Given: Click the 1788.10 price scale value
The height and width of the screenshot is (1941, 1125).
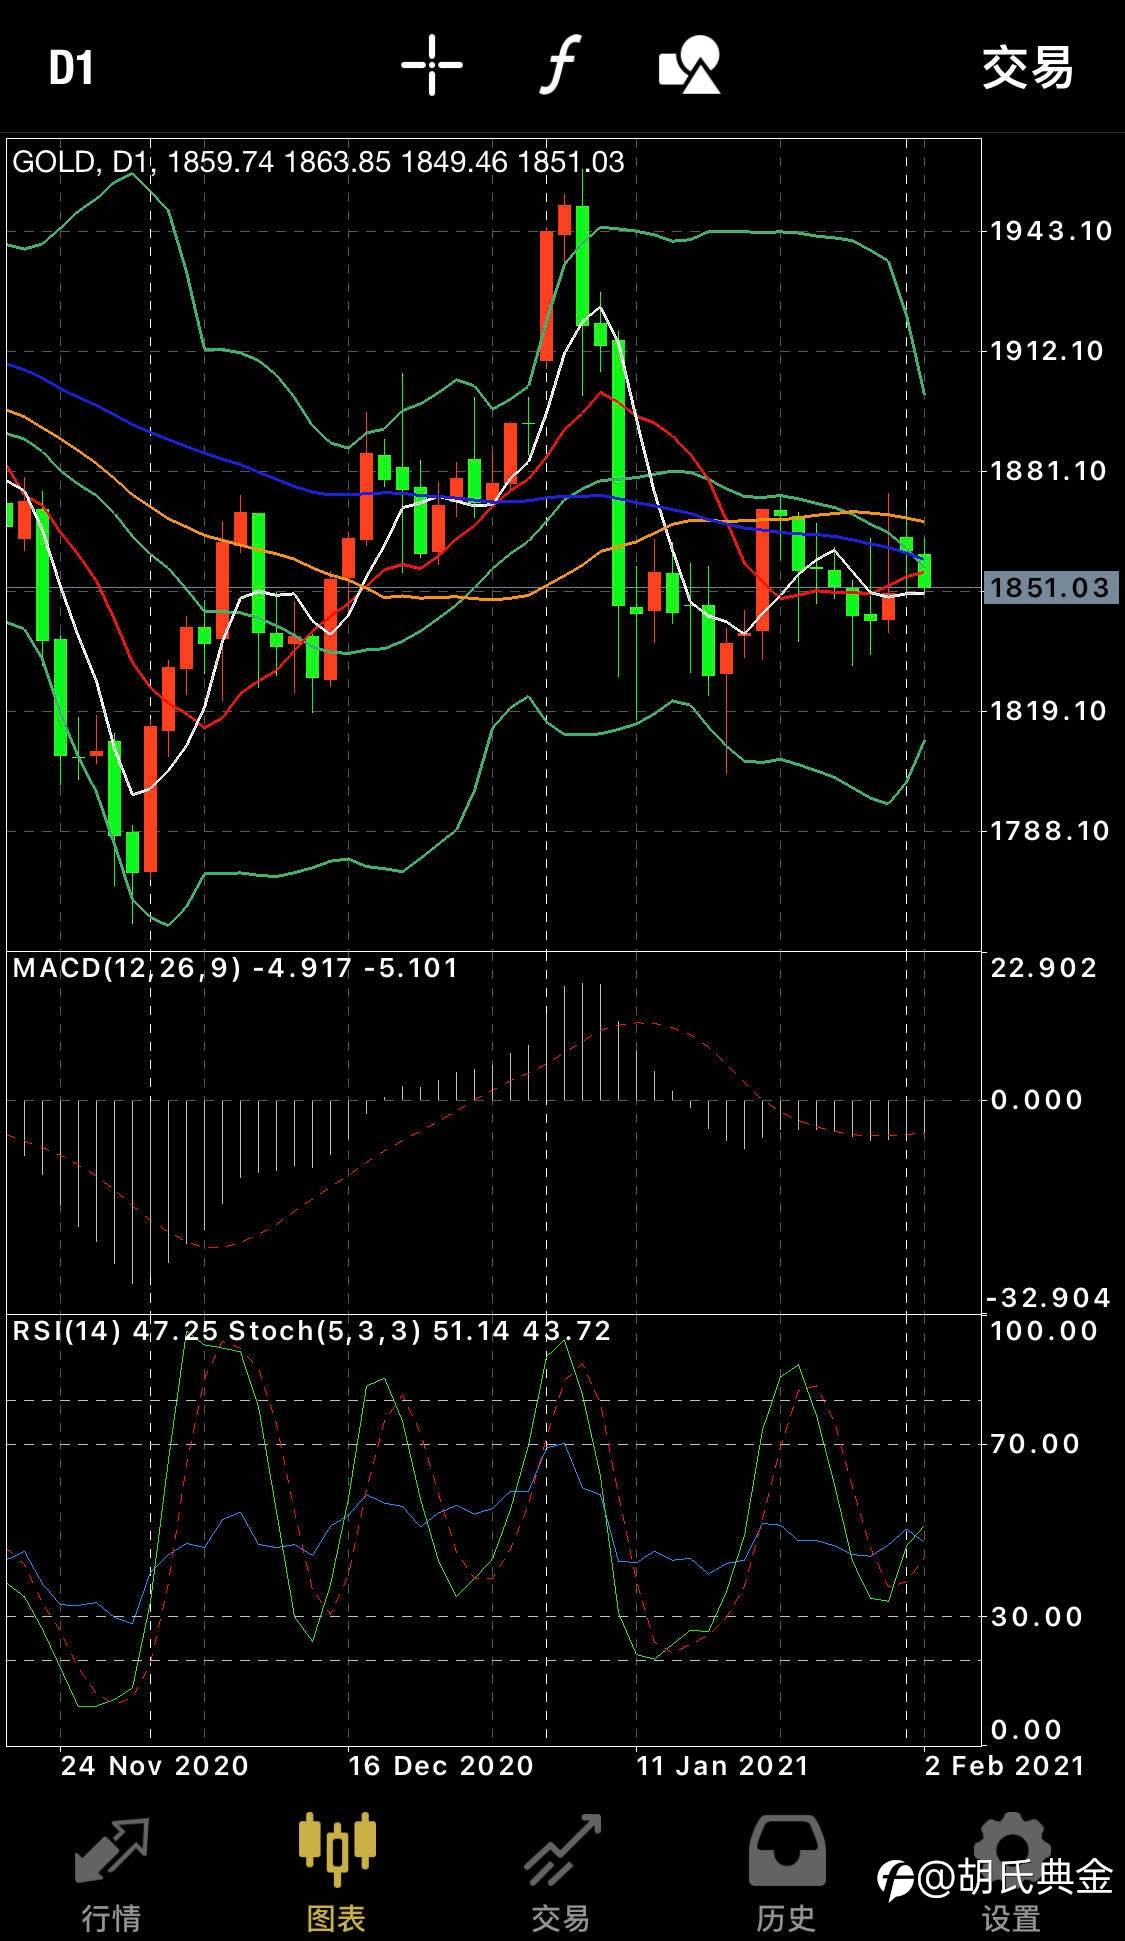Looking at the screenshot, I should tap(1049, 831).
